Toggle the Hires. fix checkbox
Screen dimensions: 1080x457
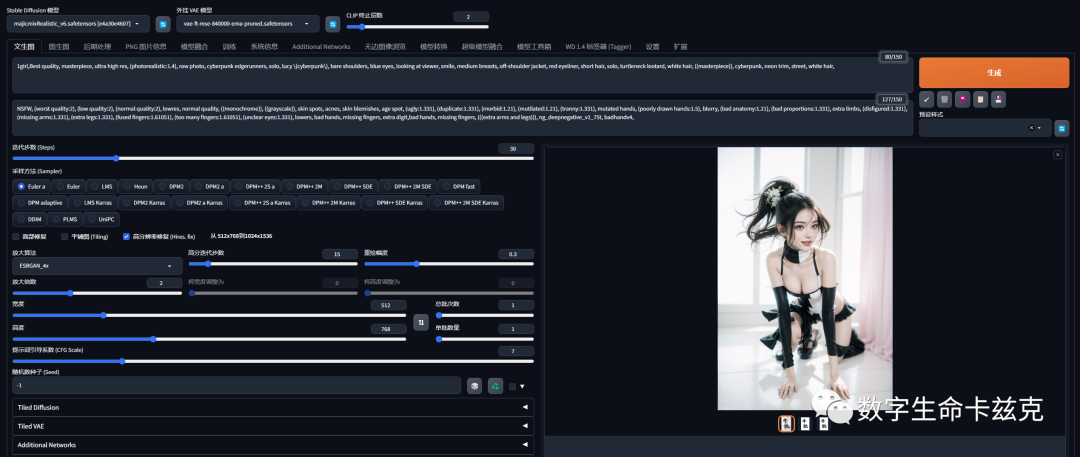126,236
